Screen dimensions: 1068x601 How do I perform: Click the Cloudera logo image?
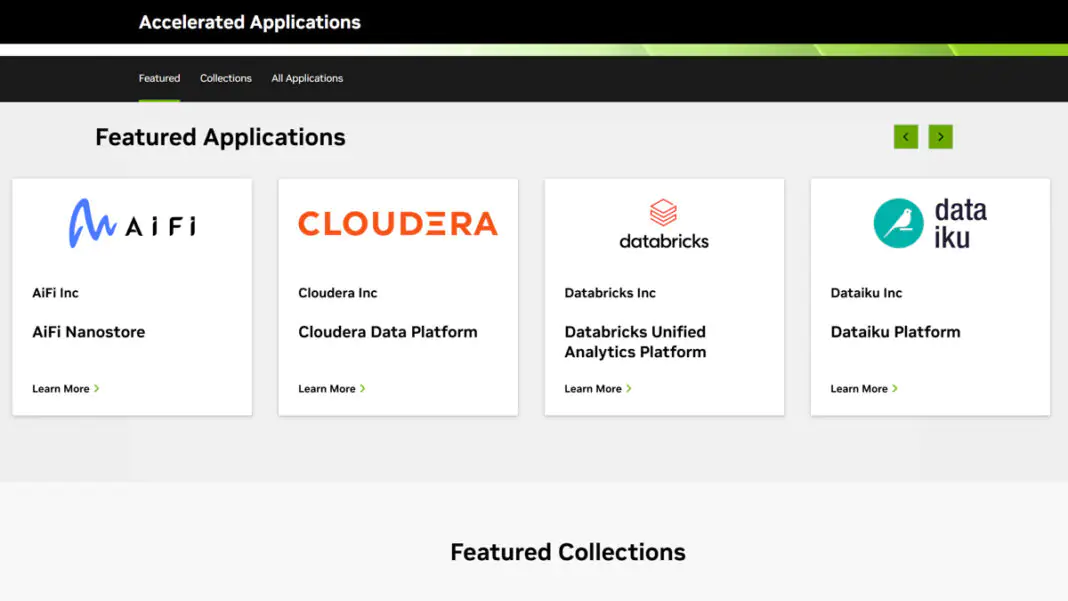(397, 223)
